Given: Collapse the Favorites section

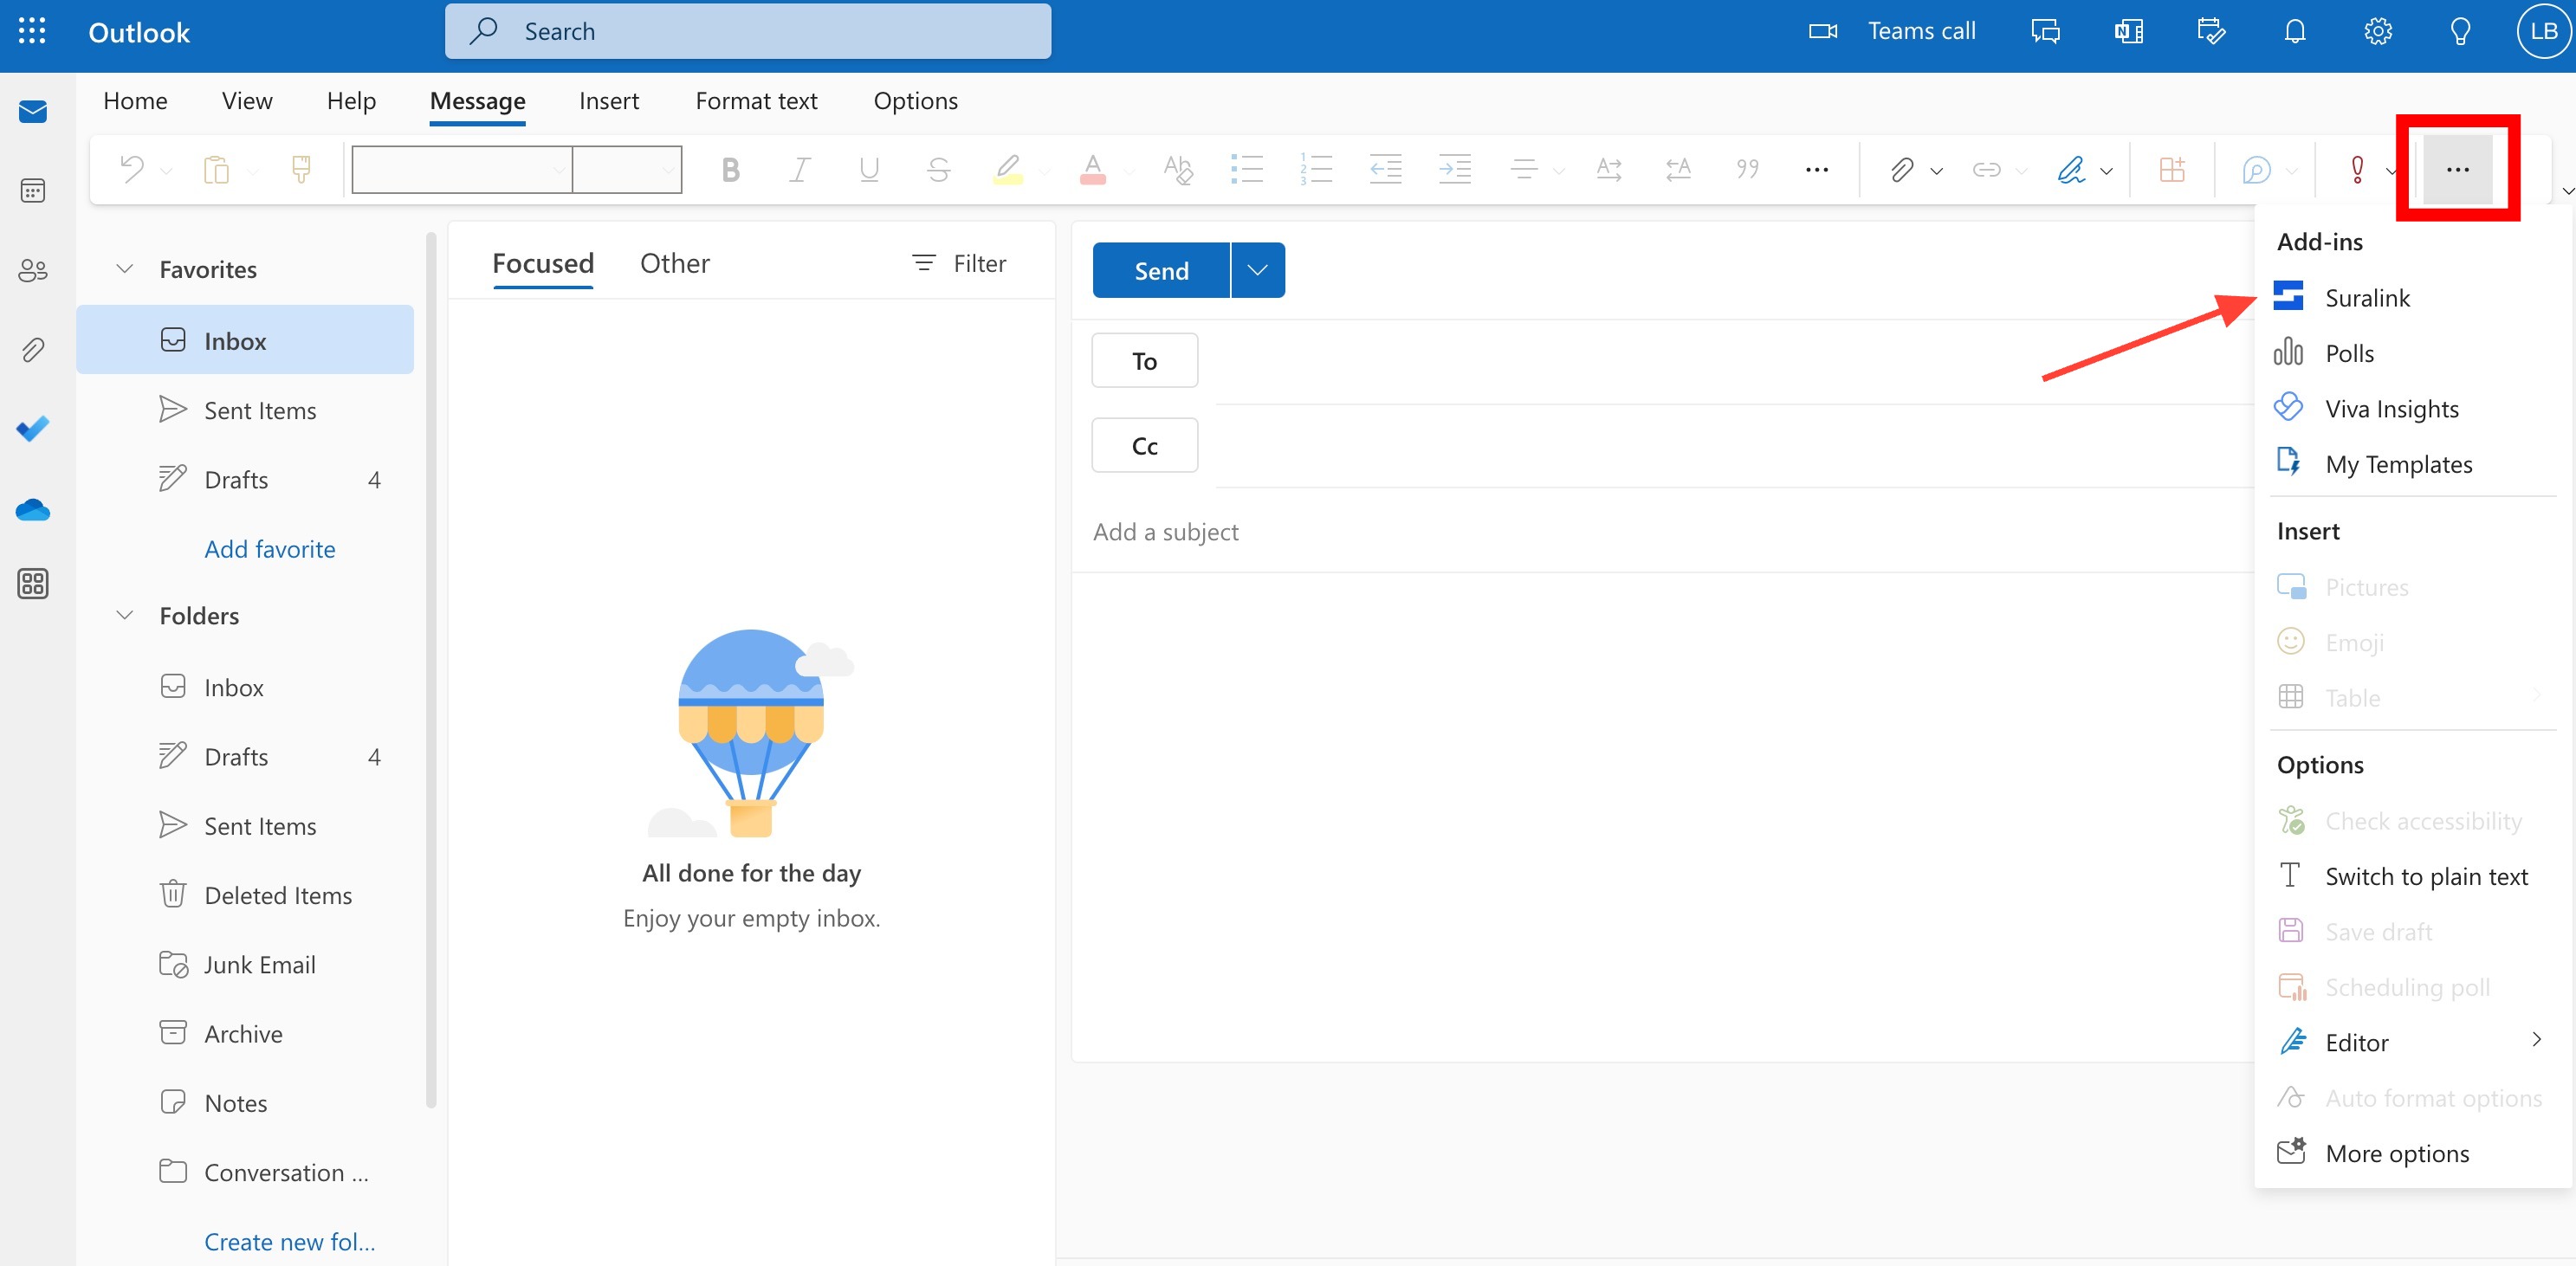Looking at the screenshot, I should (x=125, y=269).
